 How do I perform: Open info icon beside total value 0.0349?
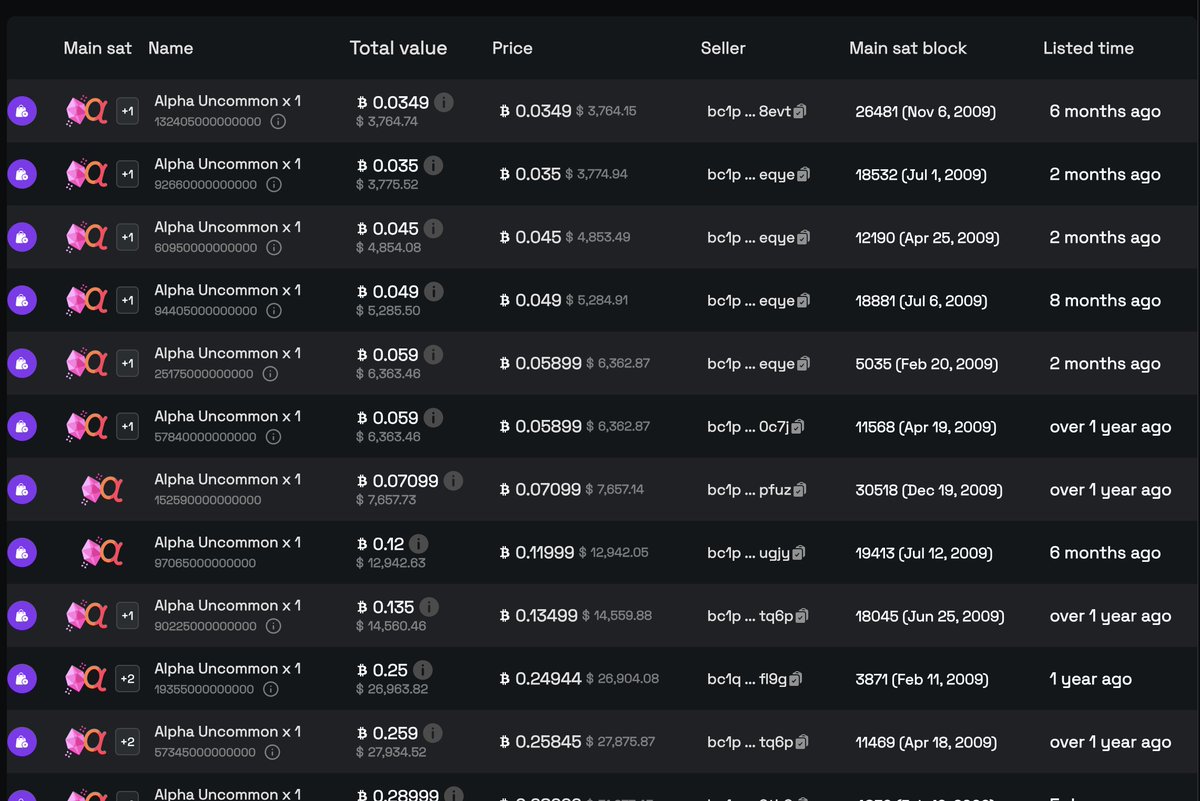(444, 102)
